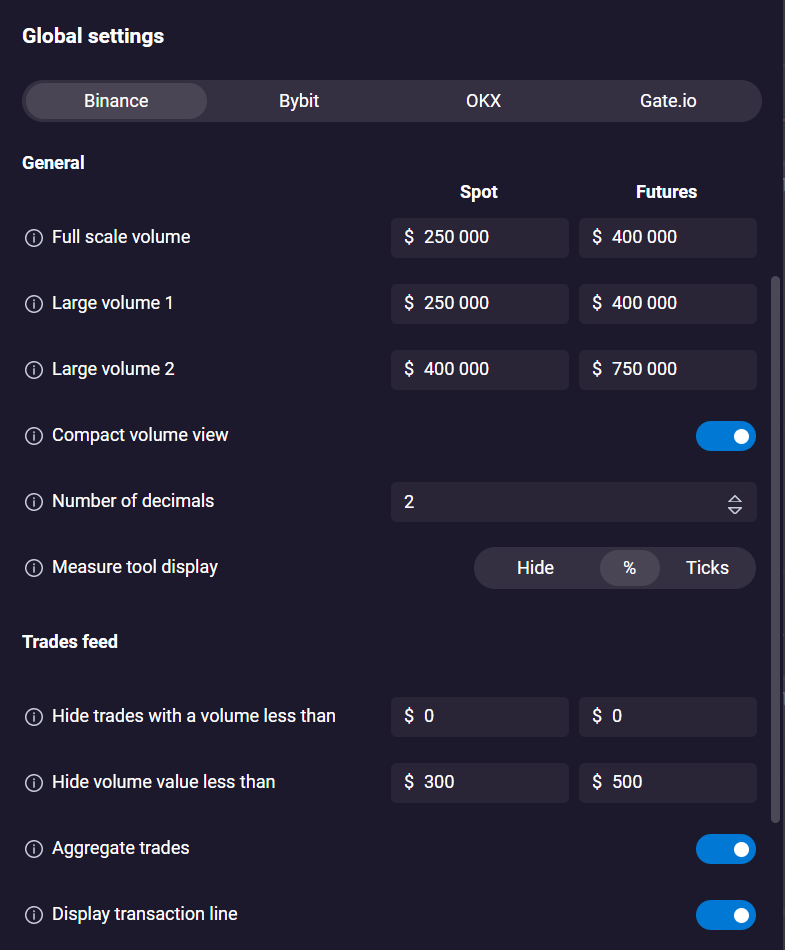Click info icon for Display transaction line
This screenshot has height=950, width=785.
(x=34, y=915)
